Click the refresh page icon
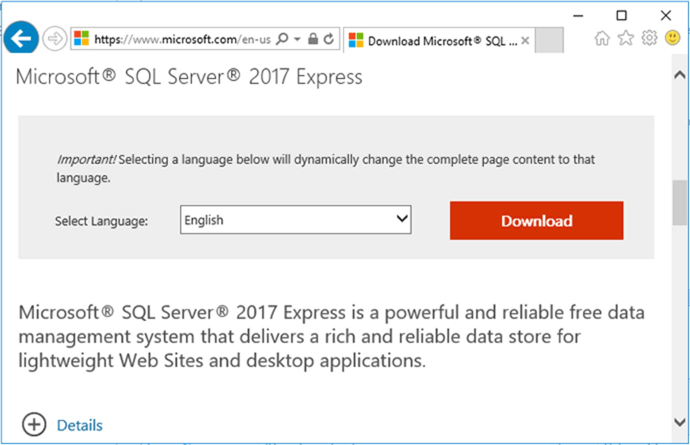The height and width of the screenshot is (445, 690). coord(329,39)
